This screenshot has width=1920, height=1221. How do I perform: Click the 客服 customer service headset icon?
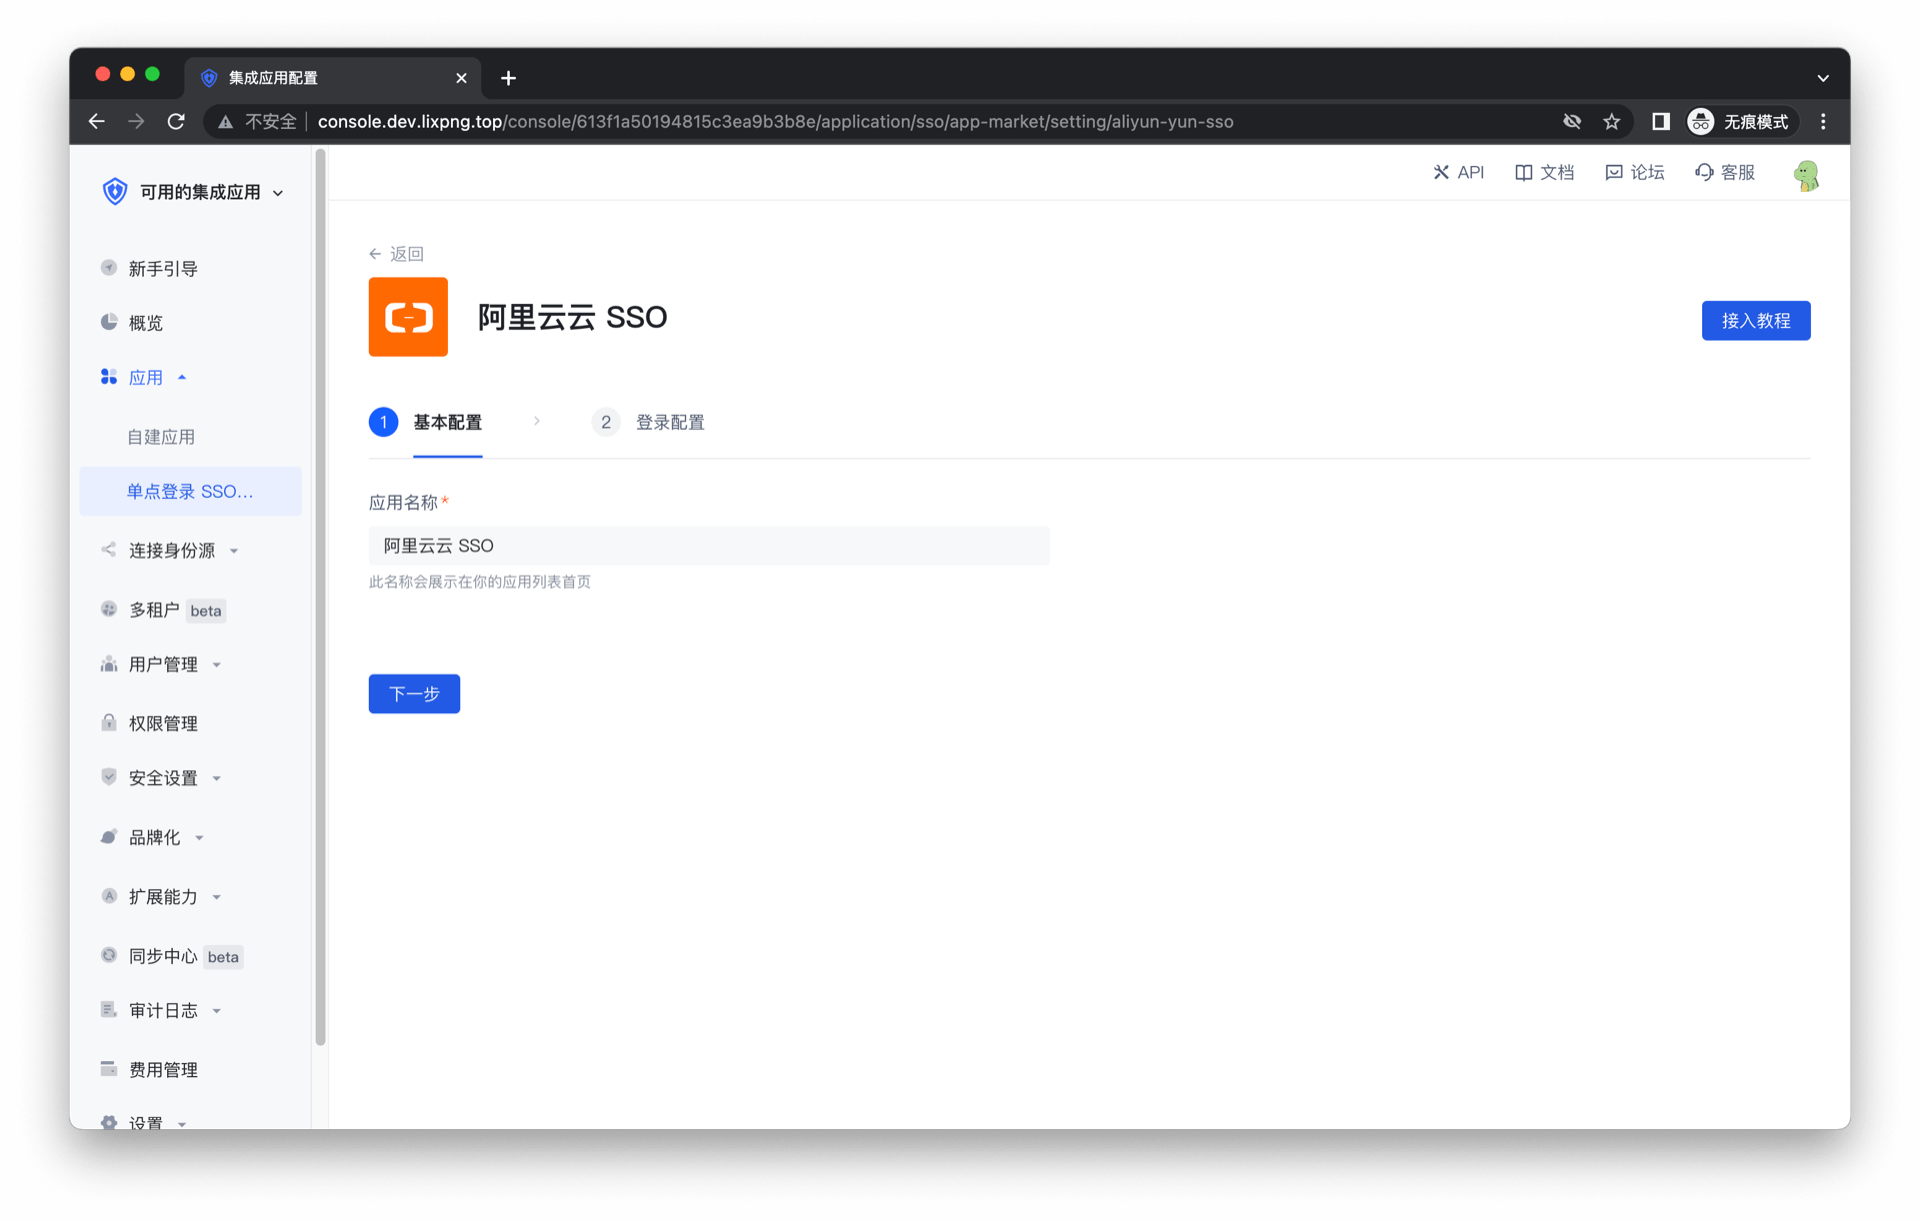1704,172
